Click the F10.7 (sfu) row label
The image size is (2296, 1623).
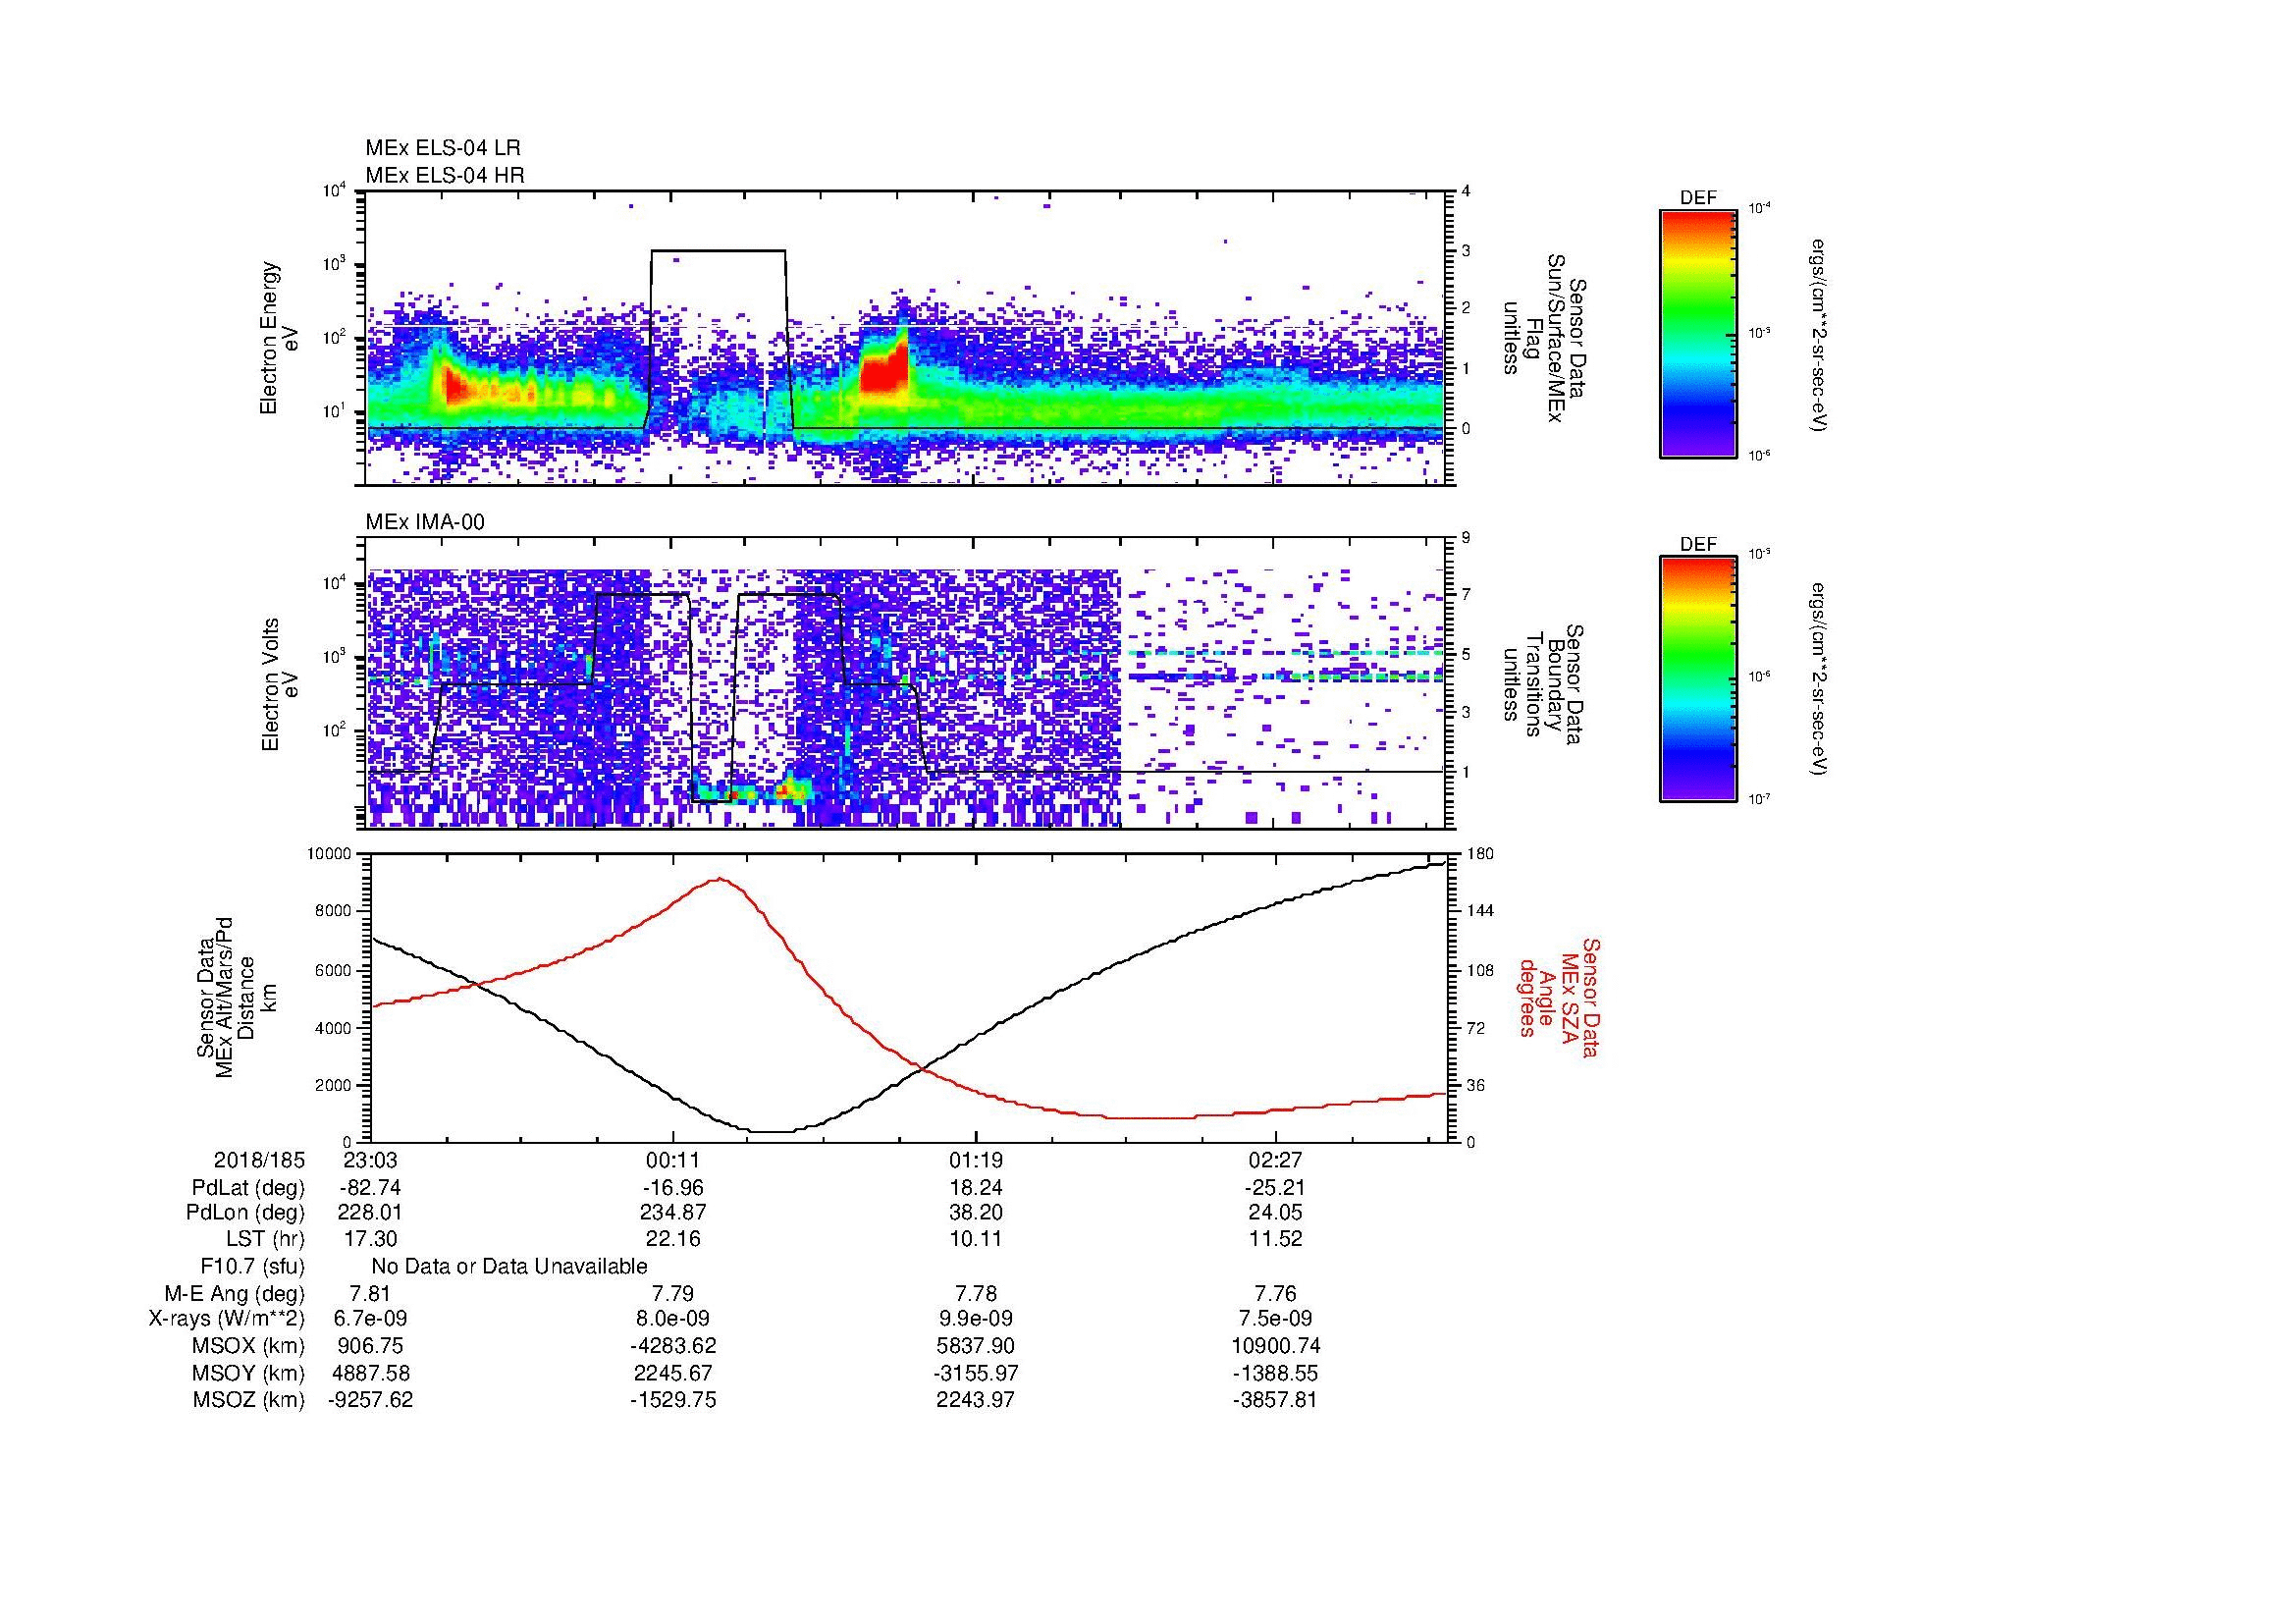click(x=252, y=1267)
